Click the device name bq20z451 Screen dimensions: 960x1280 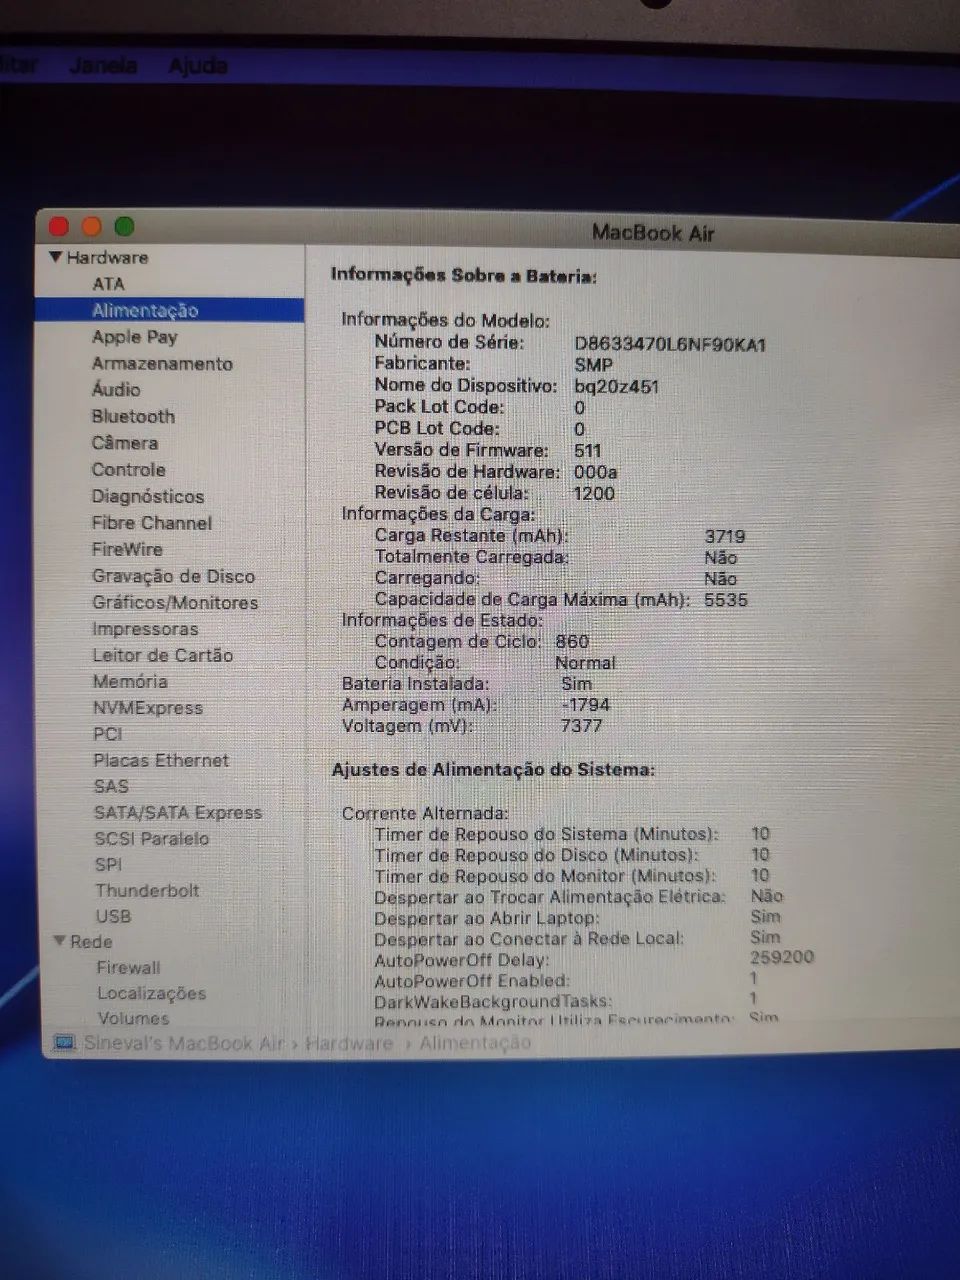click(x=616, y=387)
